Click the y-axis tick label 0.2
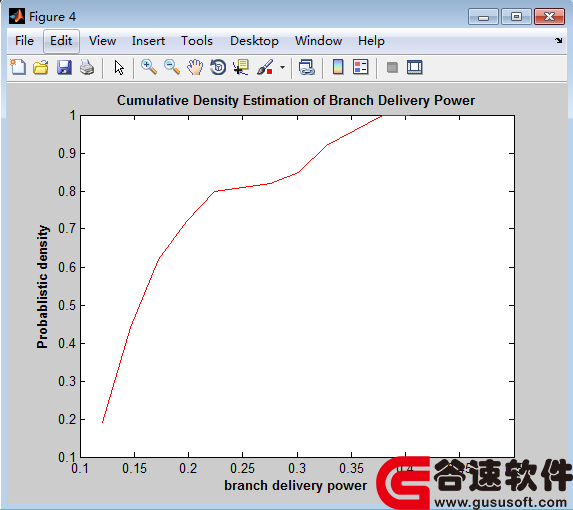The height and width of the screenshot is (510, 573). pyautogui.click(x=67, y=419)
